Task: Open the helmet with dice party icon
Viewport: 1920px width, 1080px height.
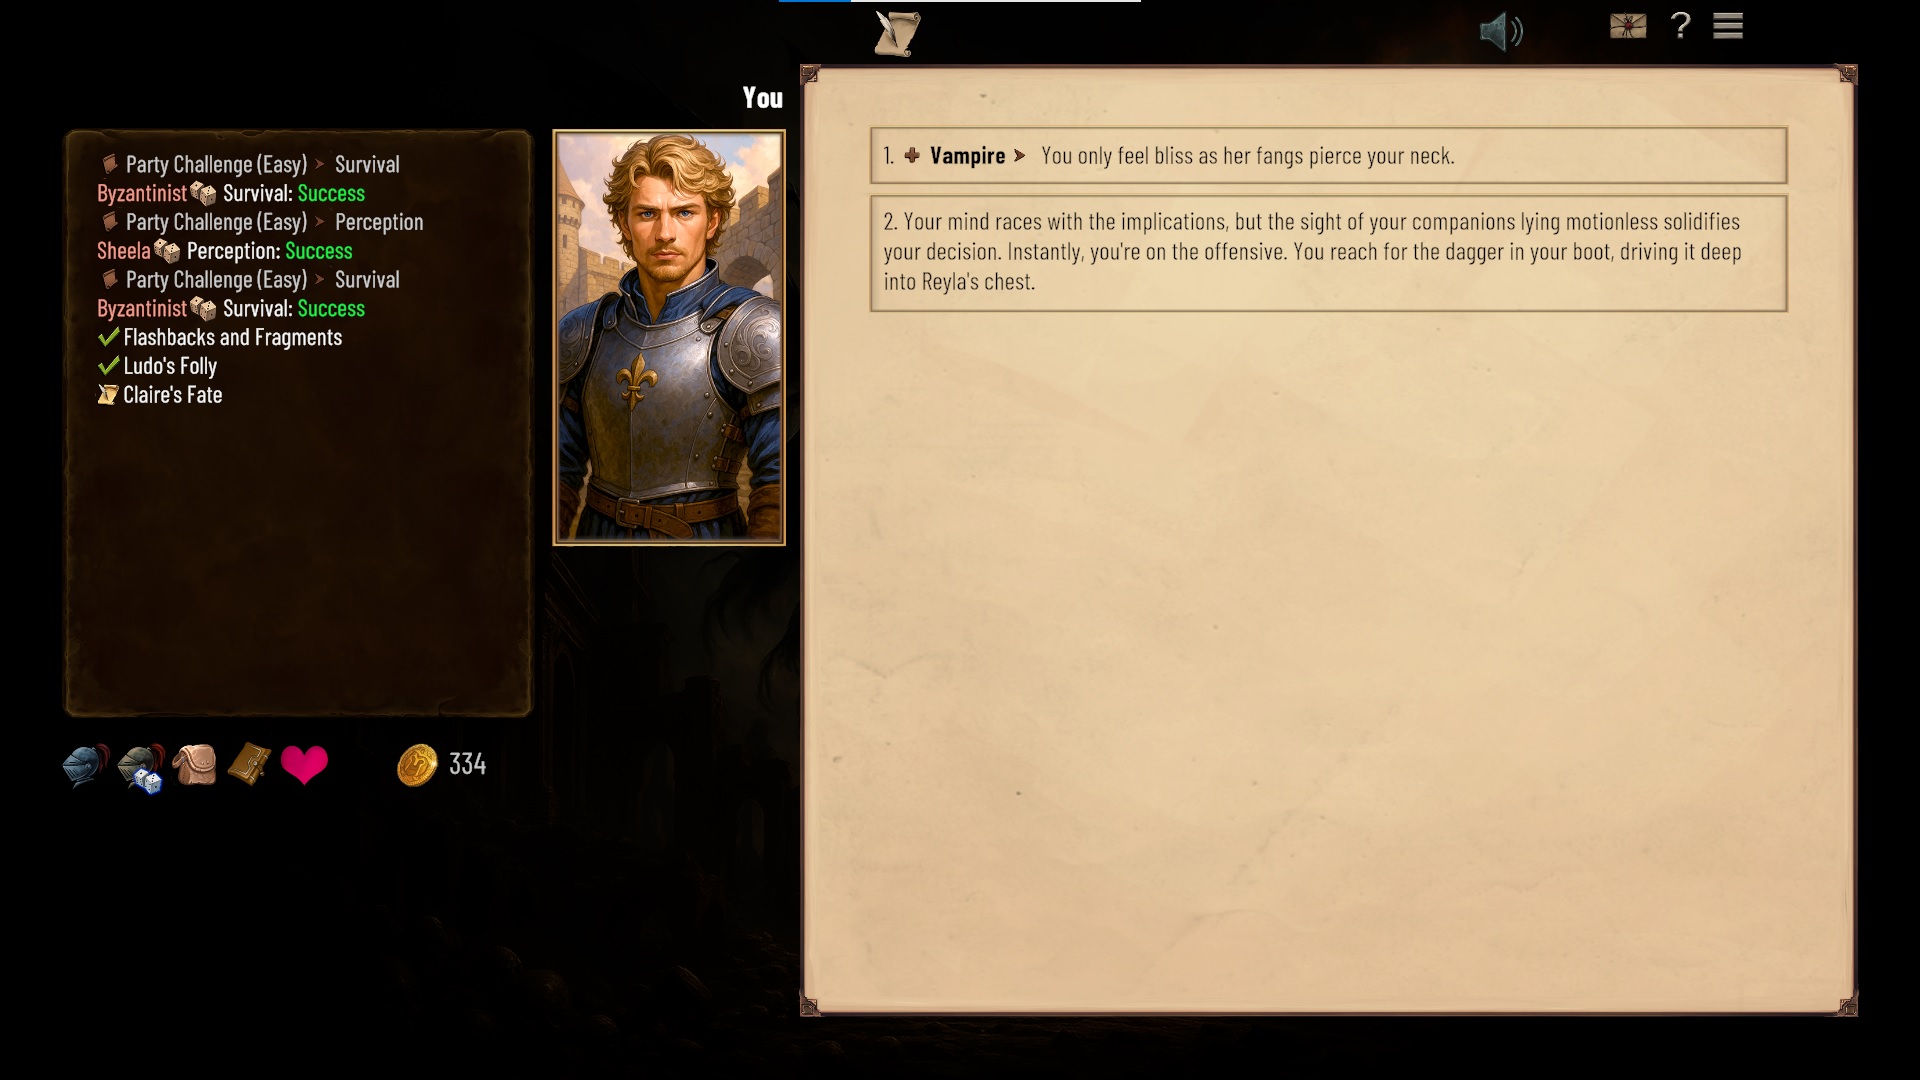Action: (x=141, y=768)
